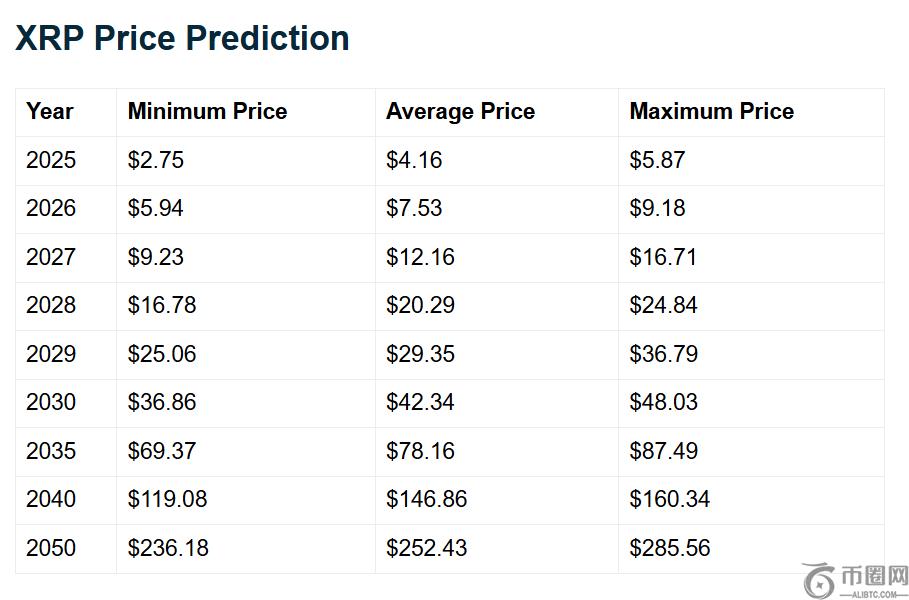Select the 2025 year cell
Viewport: 909px width, 600px height.
coord(51,160)
